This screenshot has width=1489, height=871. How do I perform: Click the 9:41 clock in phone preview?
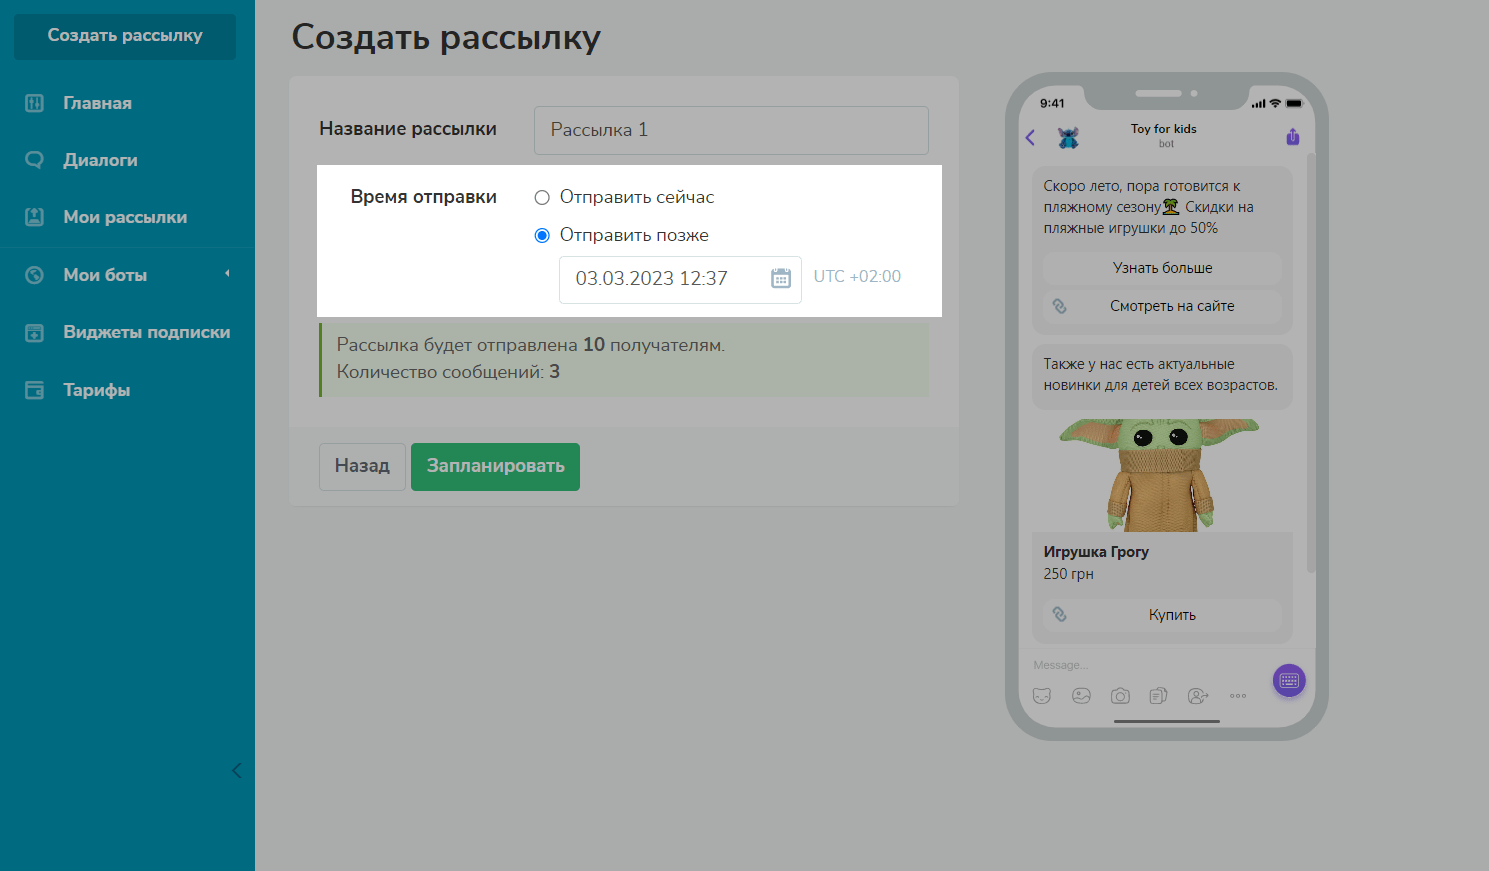click(1052, 103)
